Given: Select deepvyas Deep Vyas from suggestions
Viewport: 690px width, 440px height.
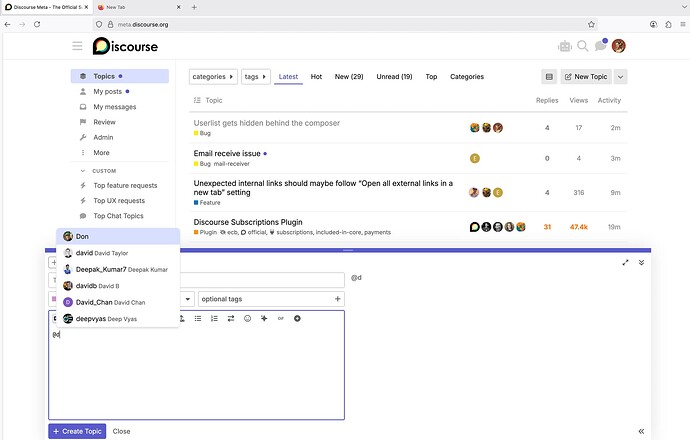Looking at the screenshot, I should [118, 319].
